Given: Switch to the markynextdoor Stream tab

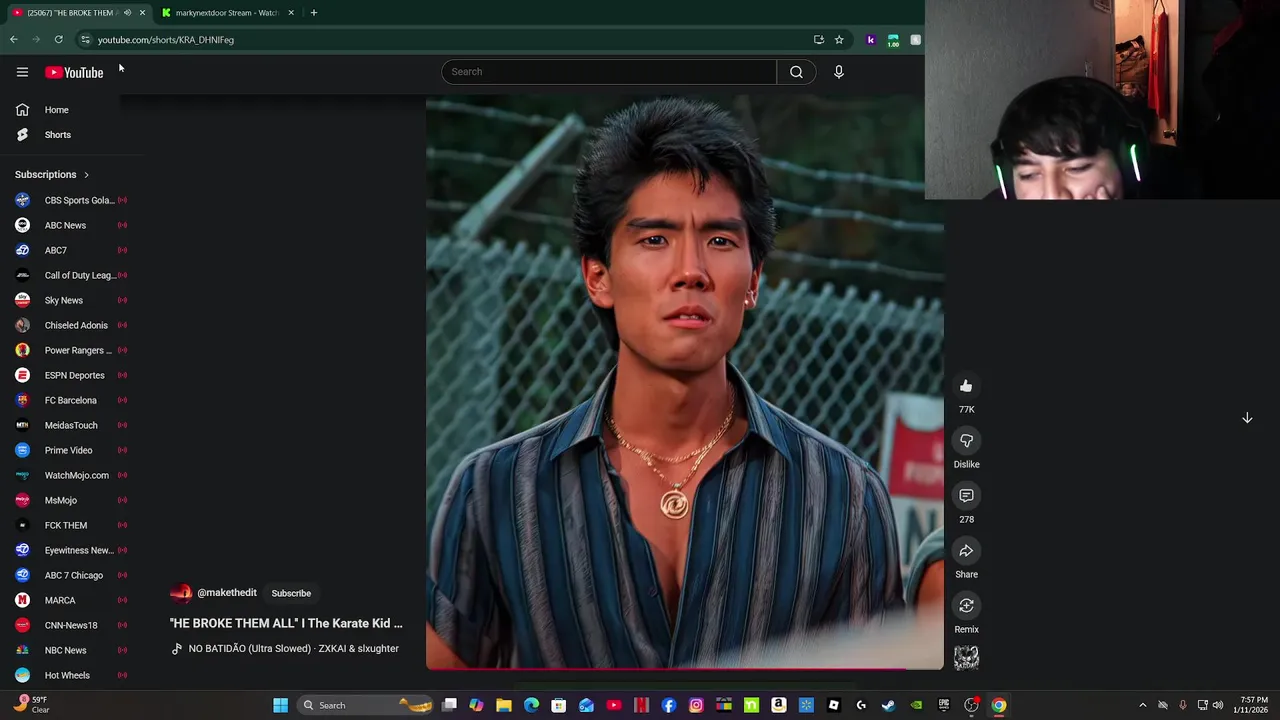Looking at the screenshot, I should coord(227,13).
